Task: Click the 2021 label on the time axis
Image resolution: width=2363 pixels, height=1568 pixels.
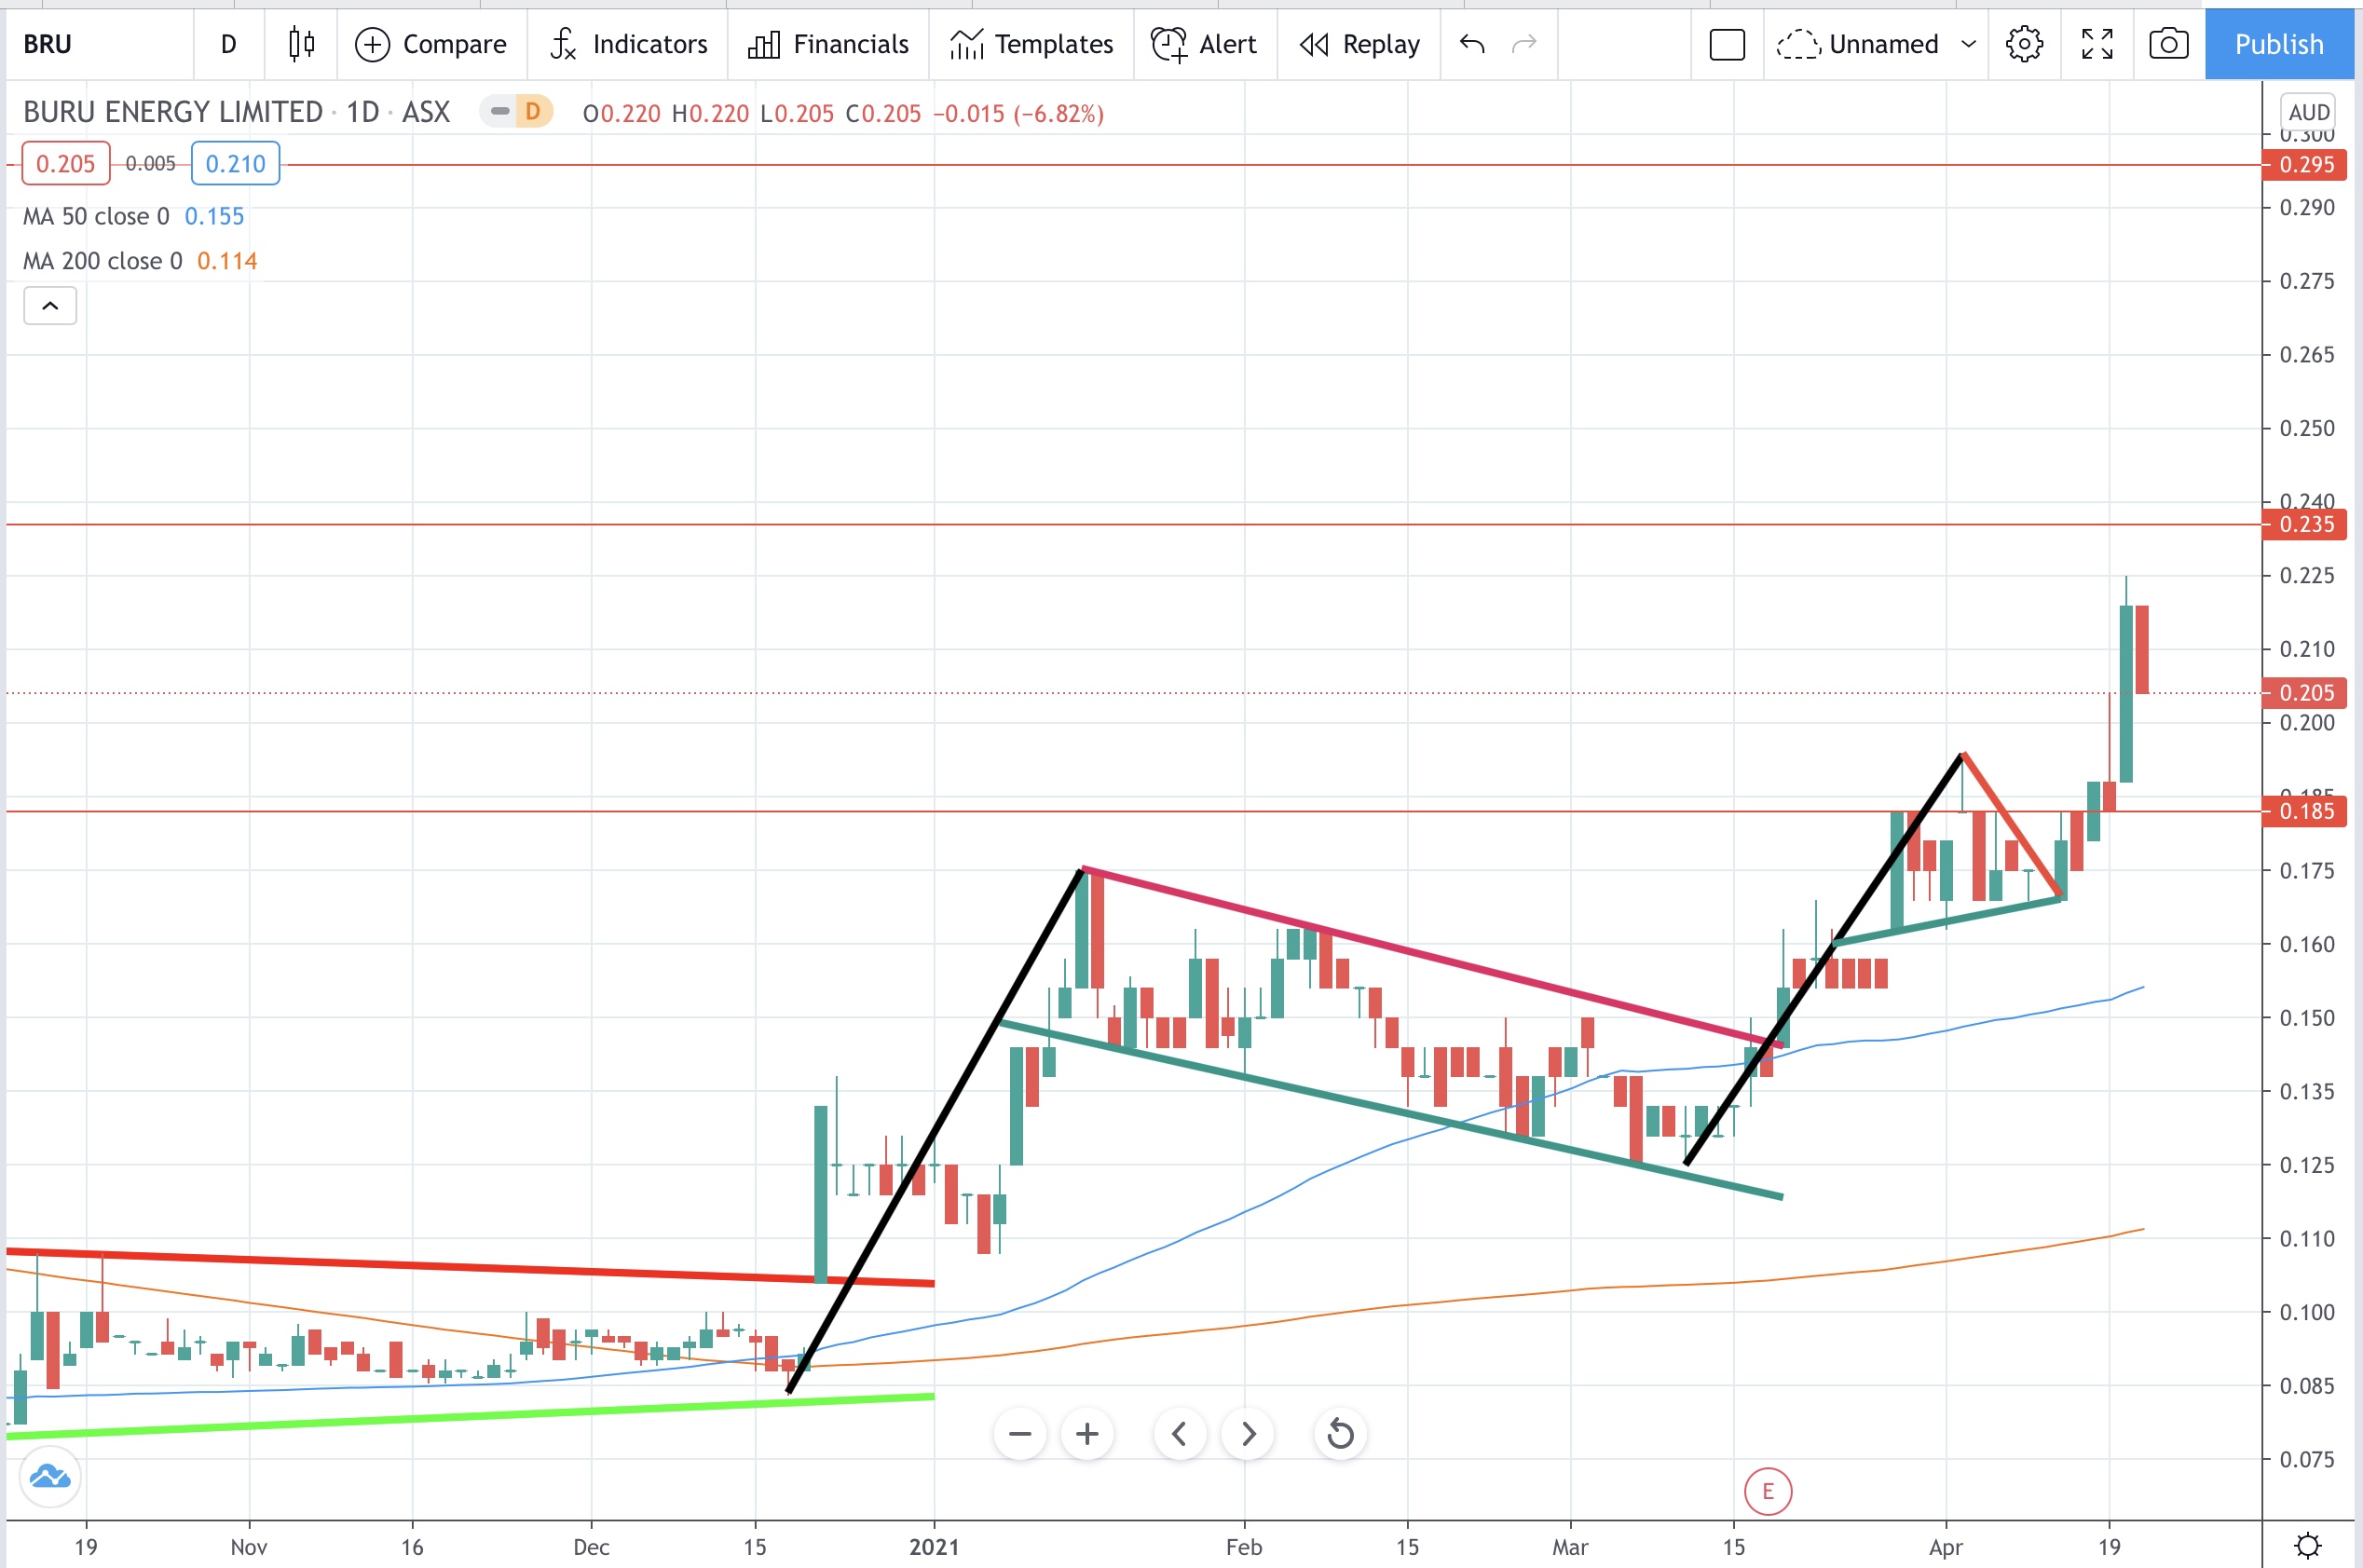Action: pyautogui.click(x=934, y=1546)
